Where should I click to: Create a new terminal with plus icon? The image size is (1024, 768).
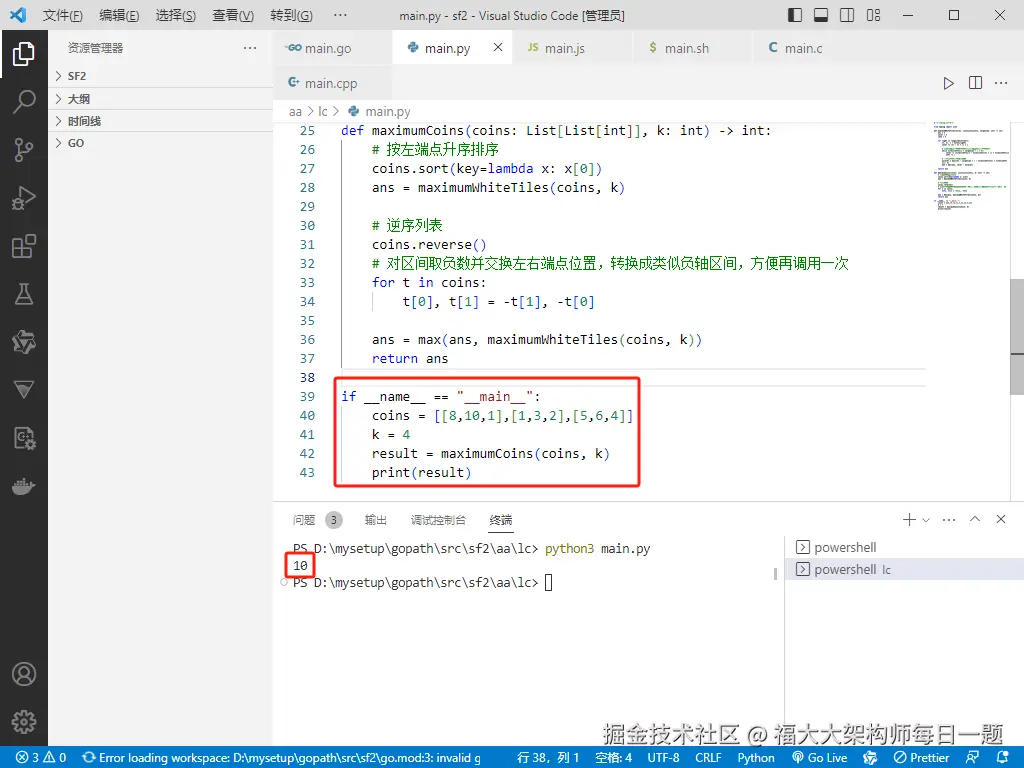click(x=909, y=519)
